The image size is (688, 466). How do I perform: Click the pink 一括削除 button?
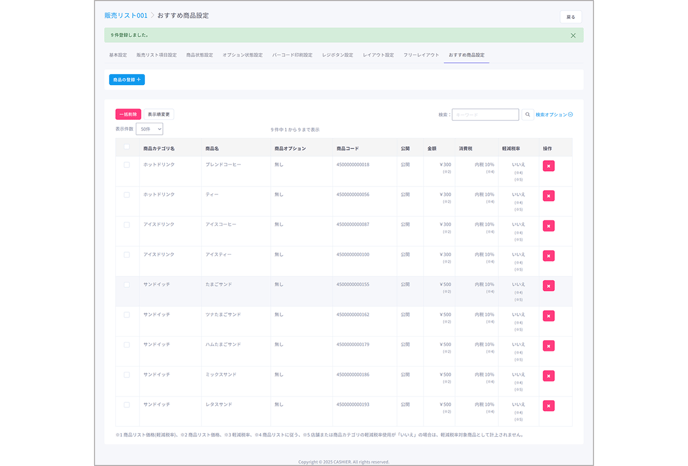(128, 114)
